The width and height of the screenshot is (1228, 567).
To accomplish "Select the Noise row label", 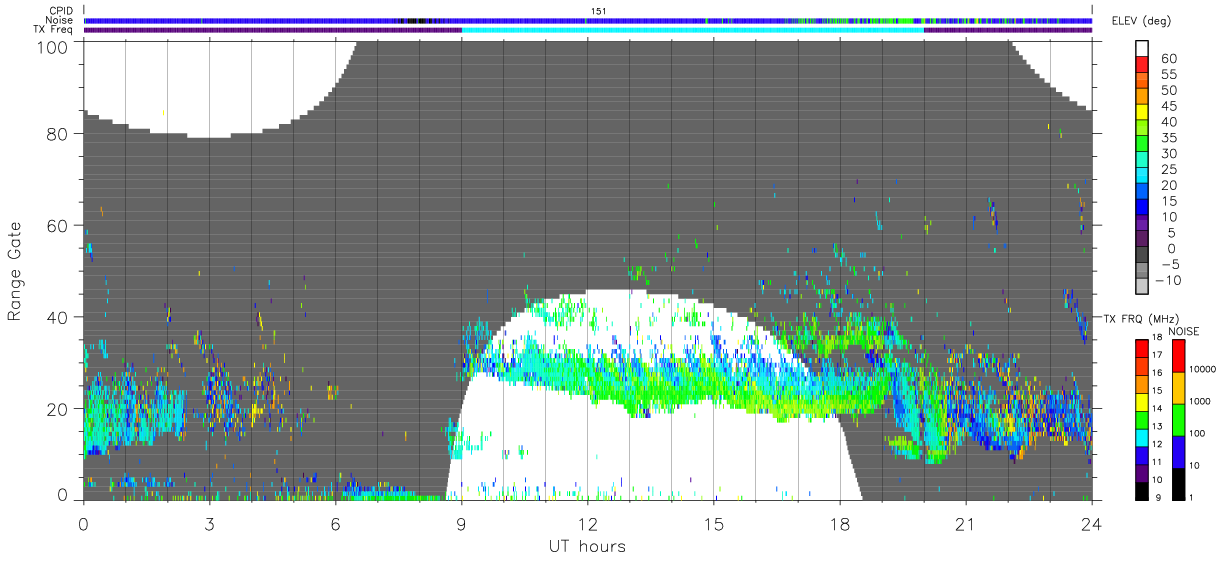I will 59,20.
